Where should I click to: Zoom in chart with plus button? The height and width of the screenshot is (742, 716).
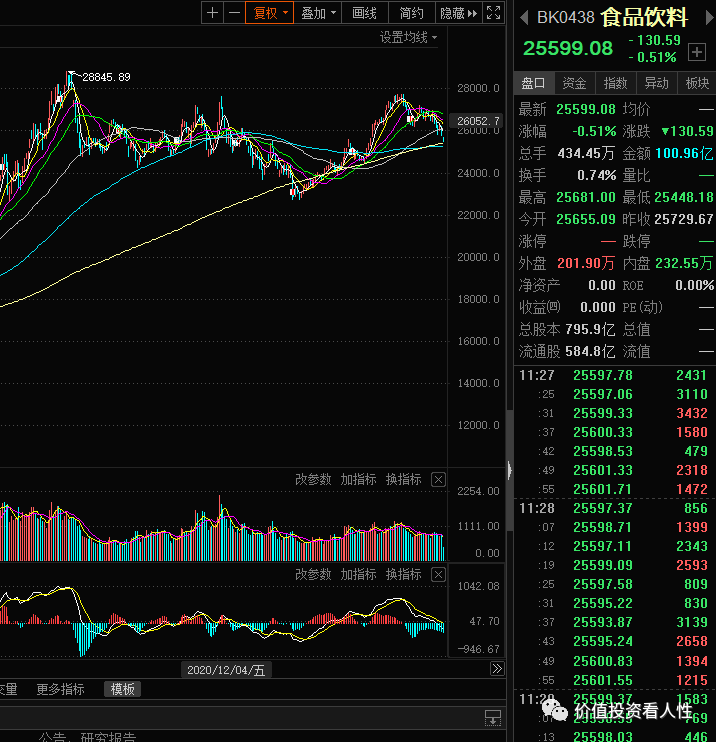tap(212, 13)
